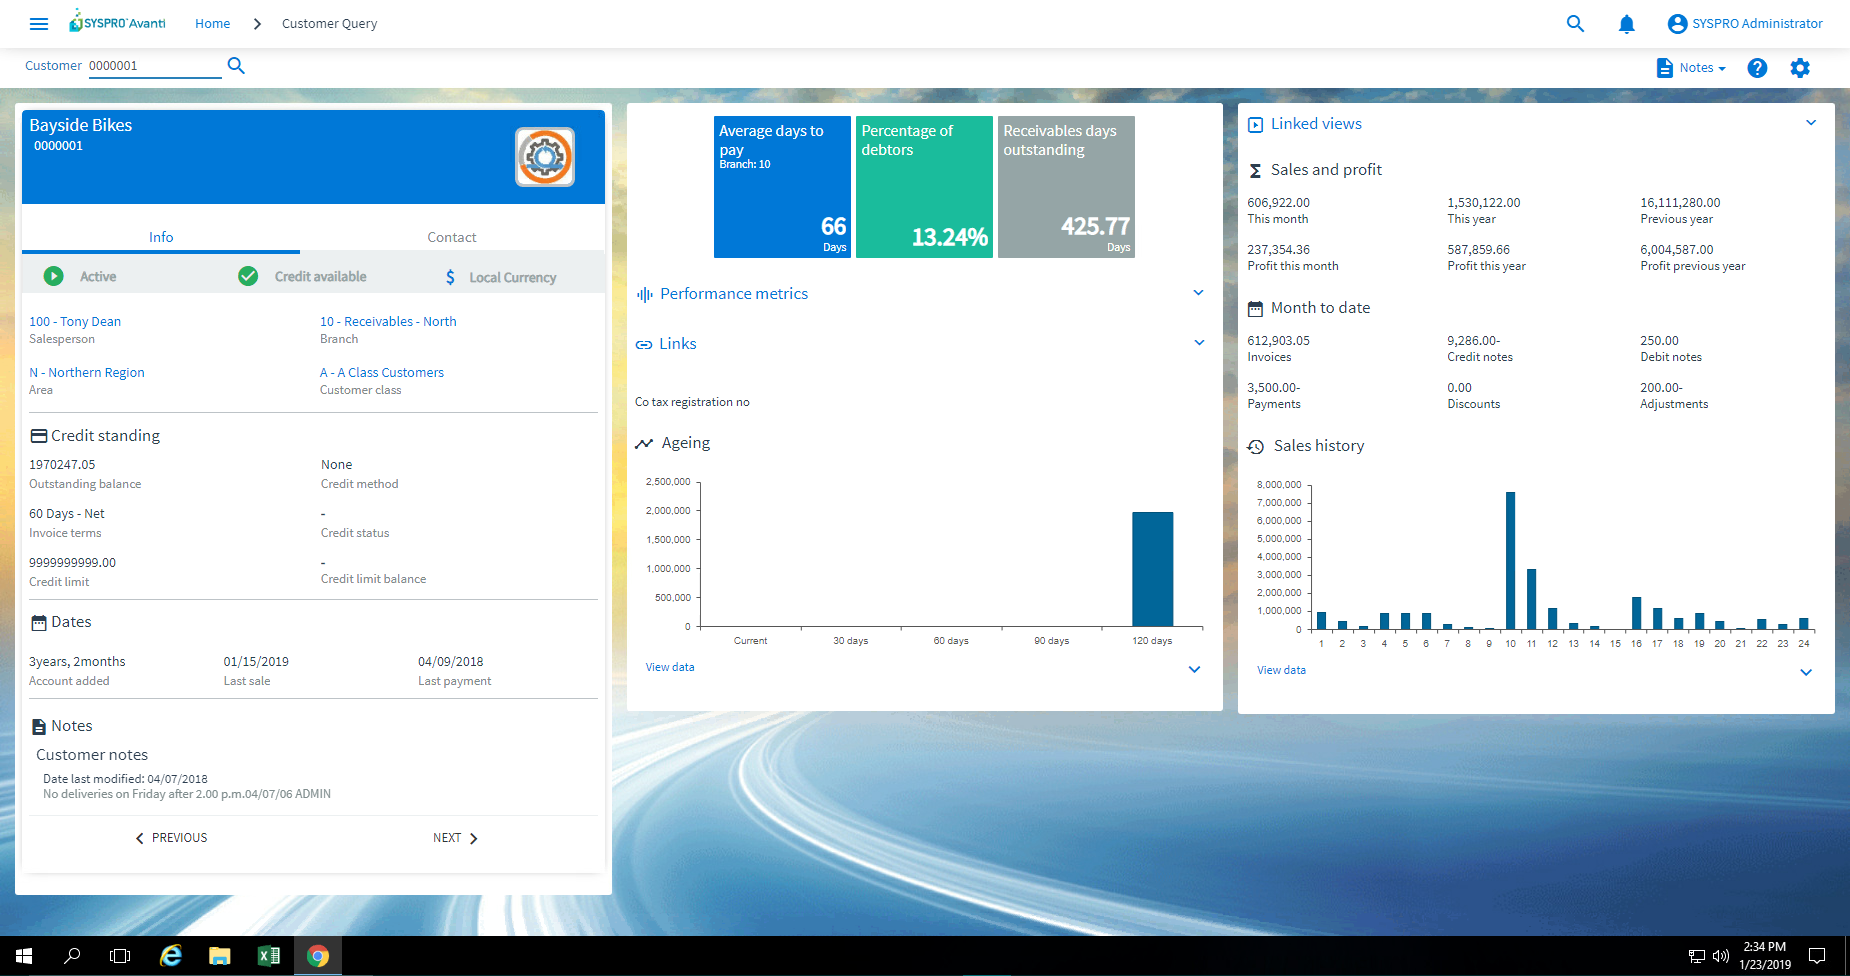Click the Local Currency indicator
Screen dimensions: 1850x976
pos(451,277)
